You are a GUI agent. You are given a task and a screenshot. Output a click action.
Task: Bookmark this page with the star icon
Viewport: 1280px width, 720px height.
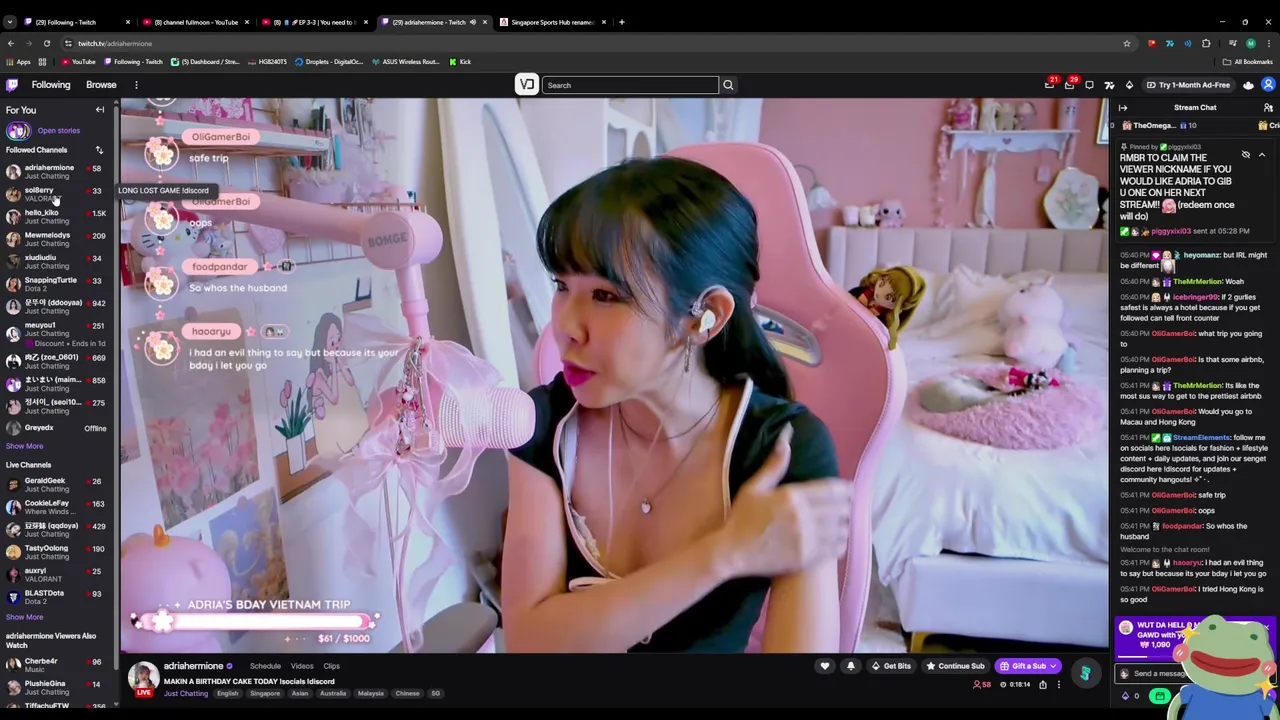point(1127,43)
